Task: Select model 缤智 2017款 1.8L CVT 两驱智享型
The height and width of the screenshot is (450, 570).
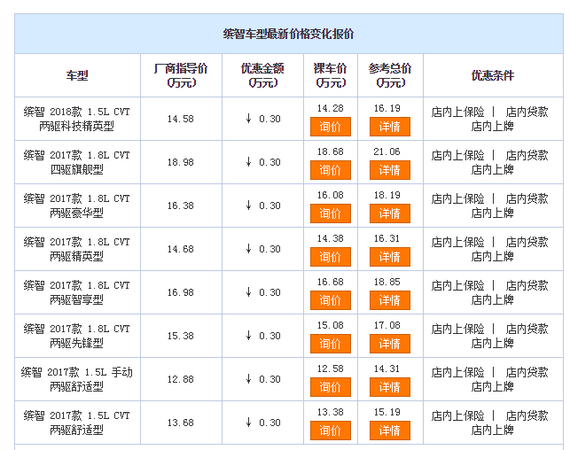Action: (x=77, y=293)
